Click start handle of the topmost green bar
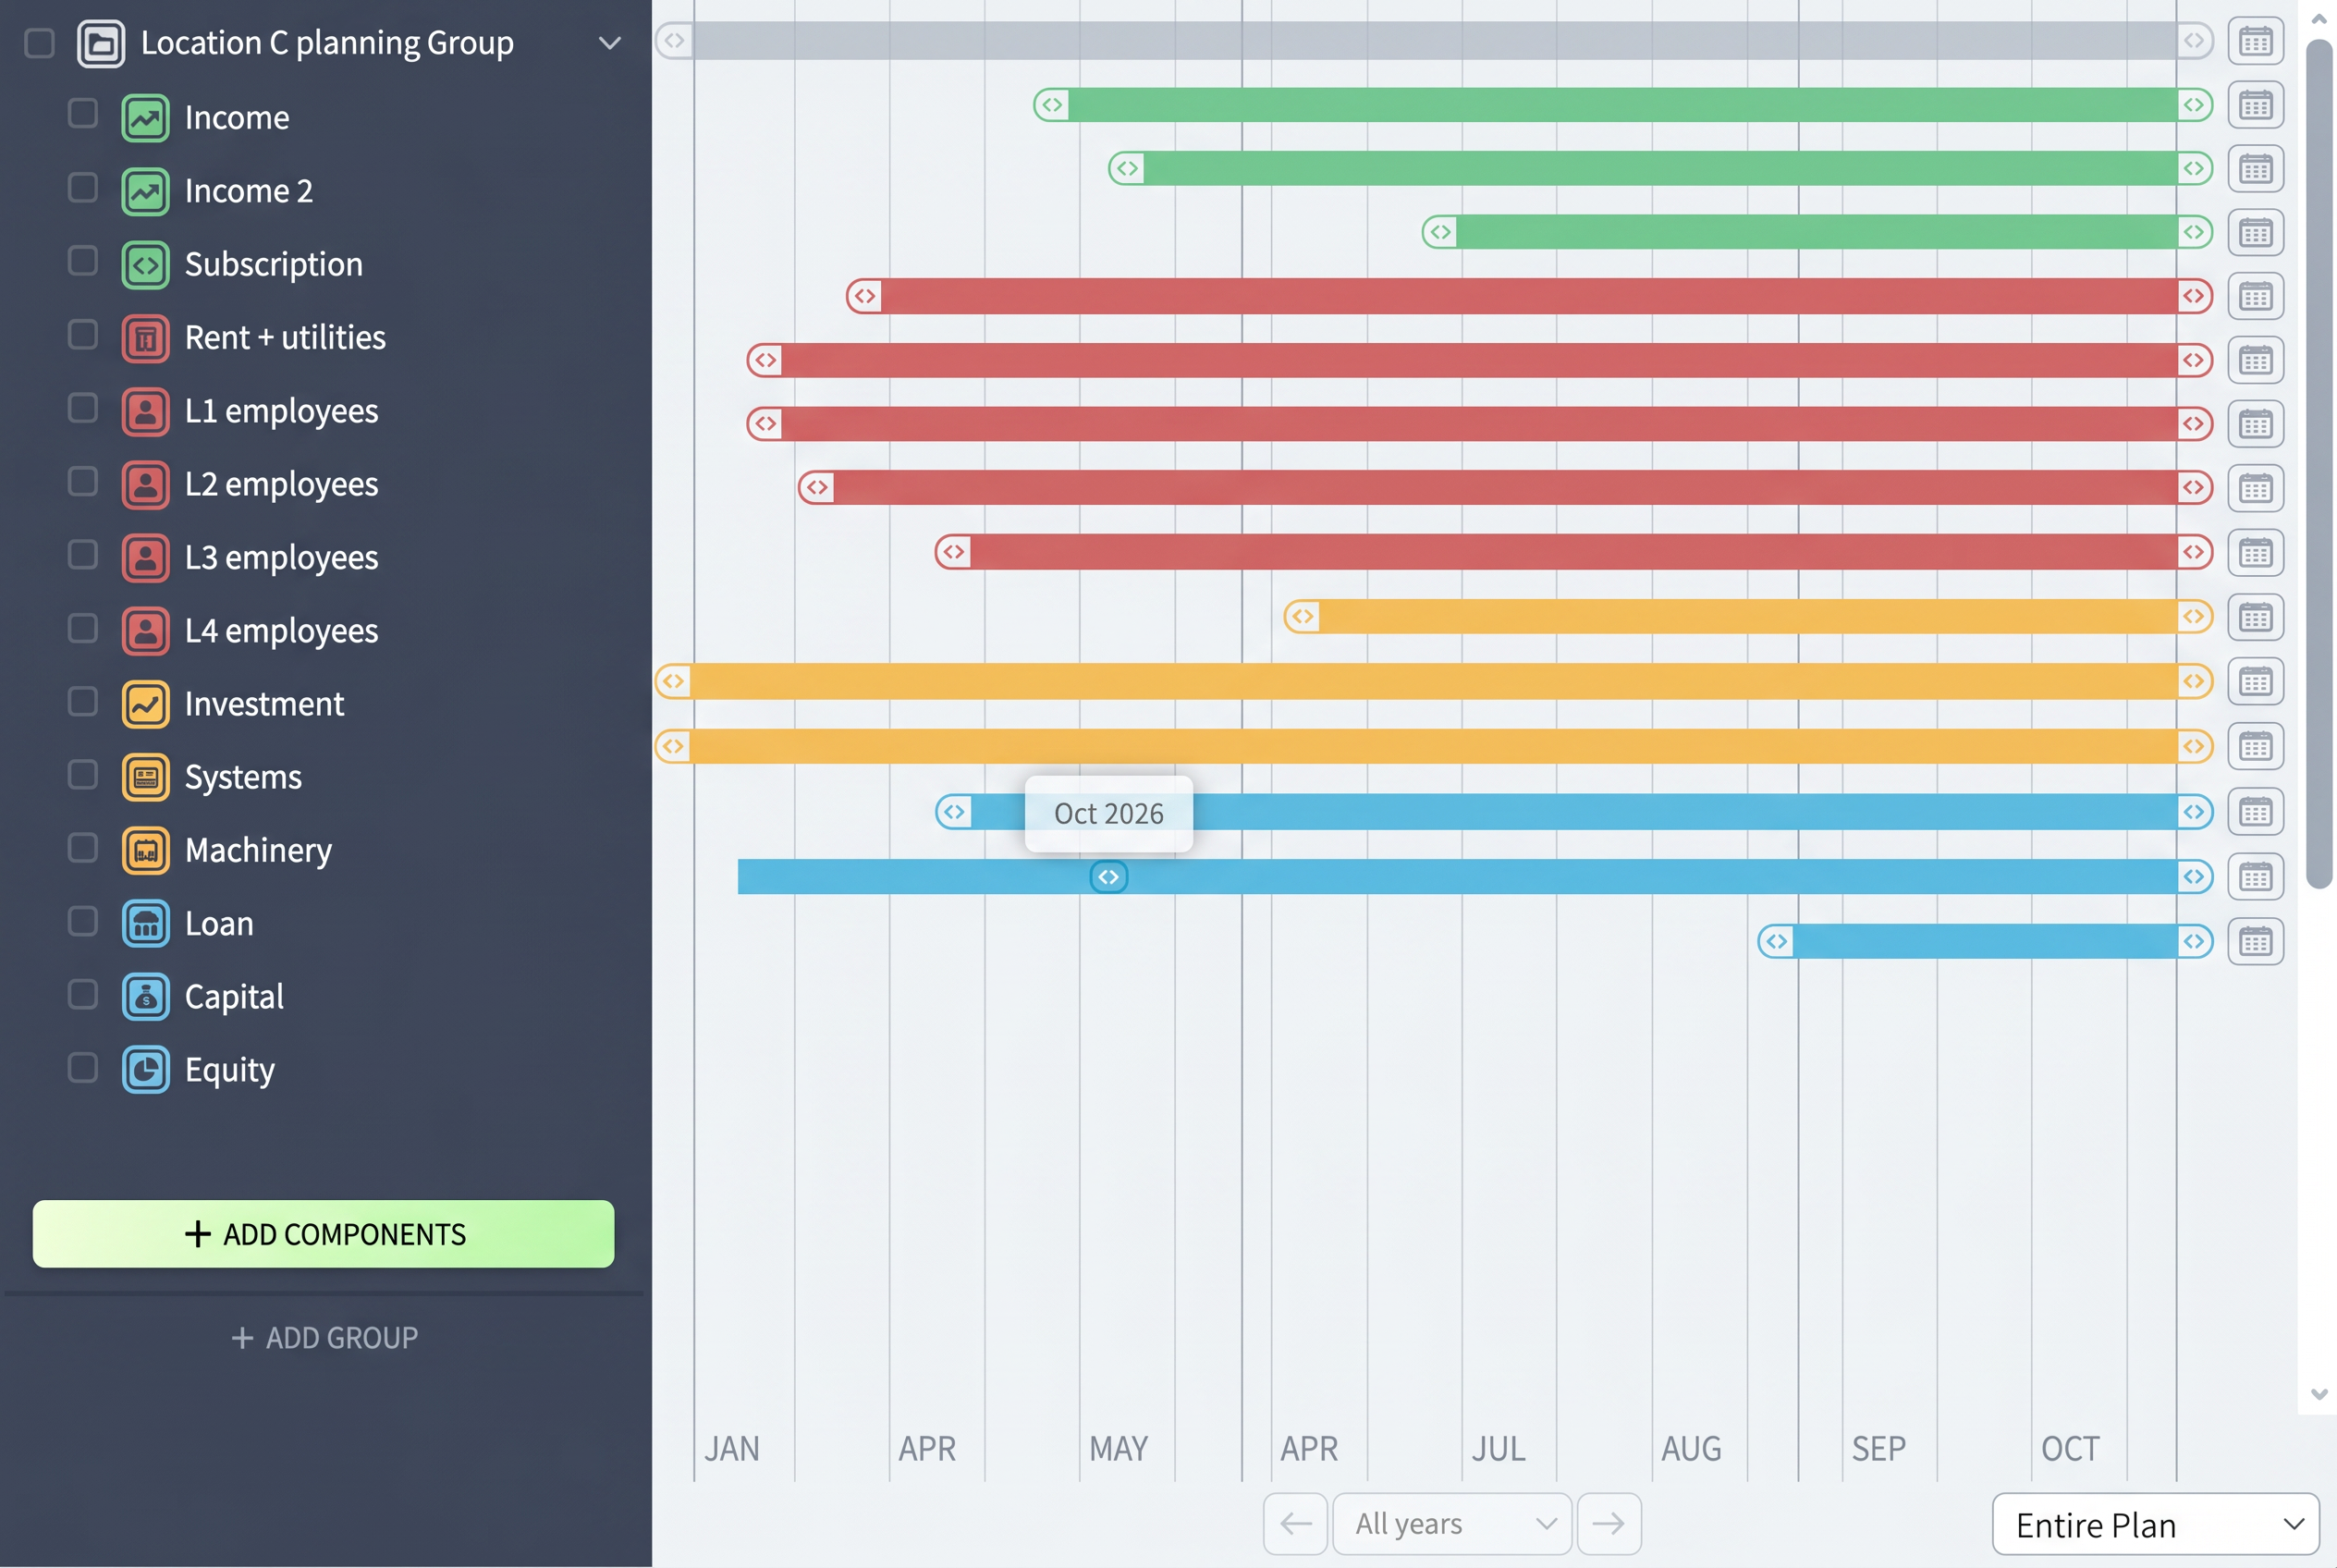Viewport: 2337px width, 1568px height. [x=1052, y=105]
